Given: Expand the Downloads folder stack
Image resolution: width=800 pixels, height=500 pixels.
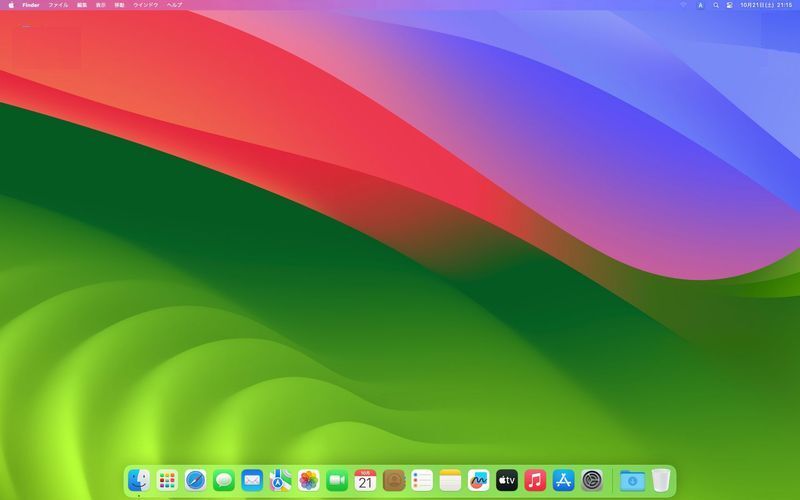Looking at the screenshot, I should pos(632,481).
